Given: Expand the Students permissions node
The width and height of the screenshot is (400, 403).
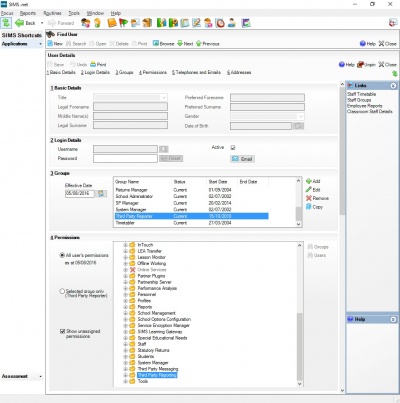Looking at the screenshot, I should click(x=125, y=356).
